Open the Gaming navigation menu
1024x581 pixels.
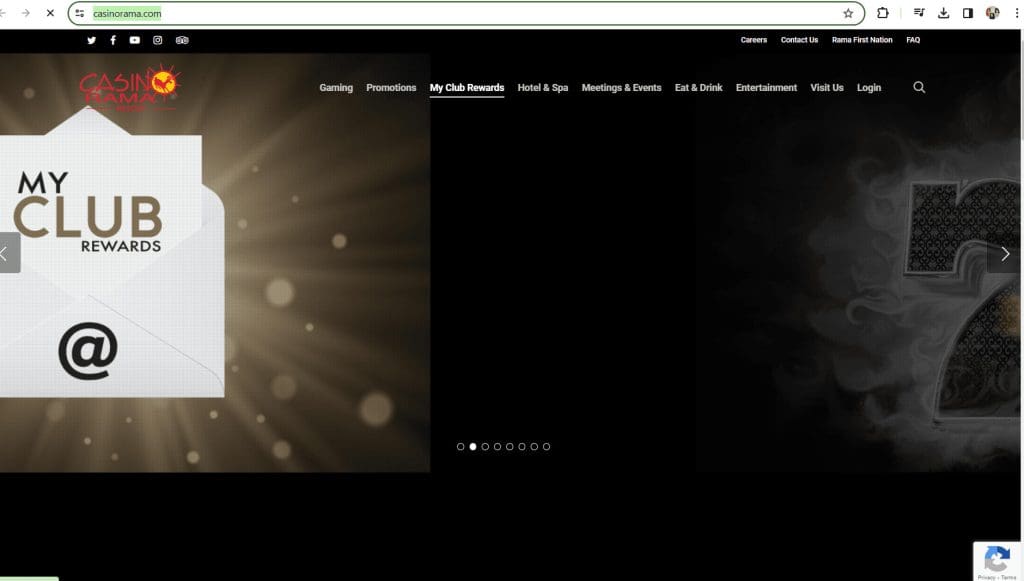click(x=336, y=88)
